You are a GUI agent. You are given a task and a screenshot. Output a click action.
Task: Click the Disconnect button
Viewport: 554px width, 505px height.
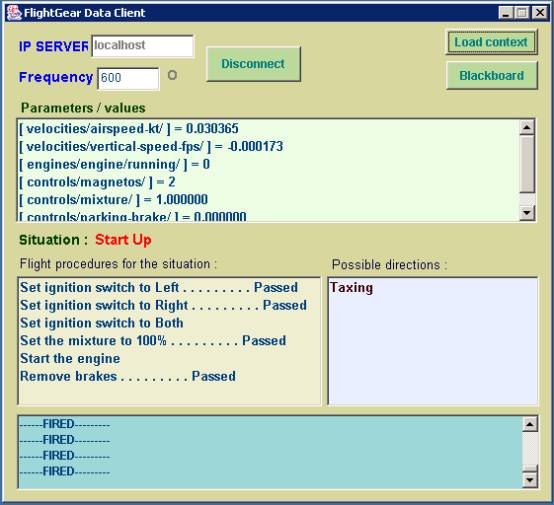coord(253,64)
